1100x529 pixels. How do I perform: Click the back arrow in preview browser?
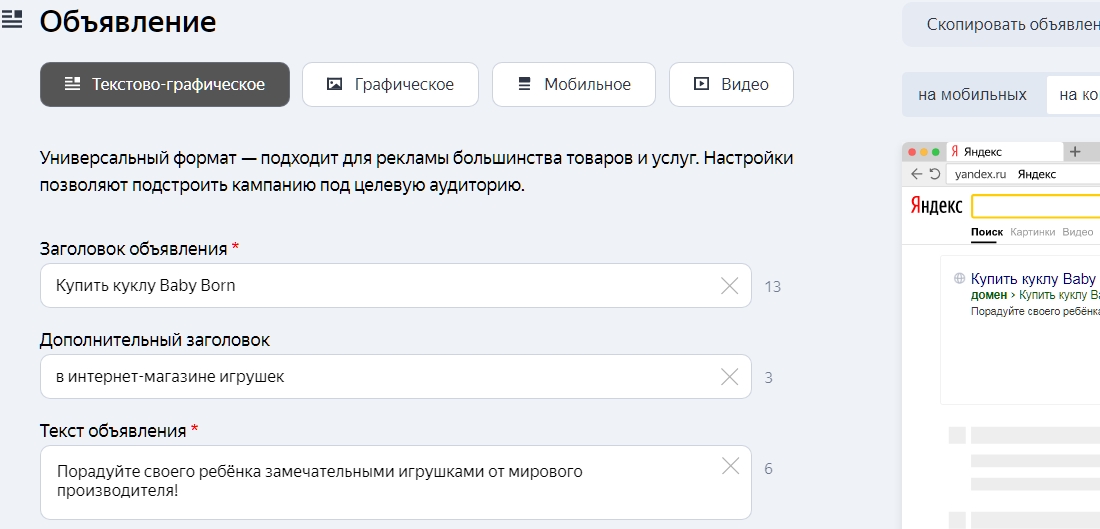pyautogui.click(x=916, y=174)
